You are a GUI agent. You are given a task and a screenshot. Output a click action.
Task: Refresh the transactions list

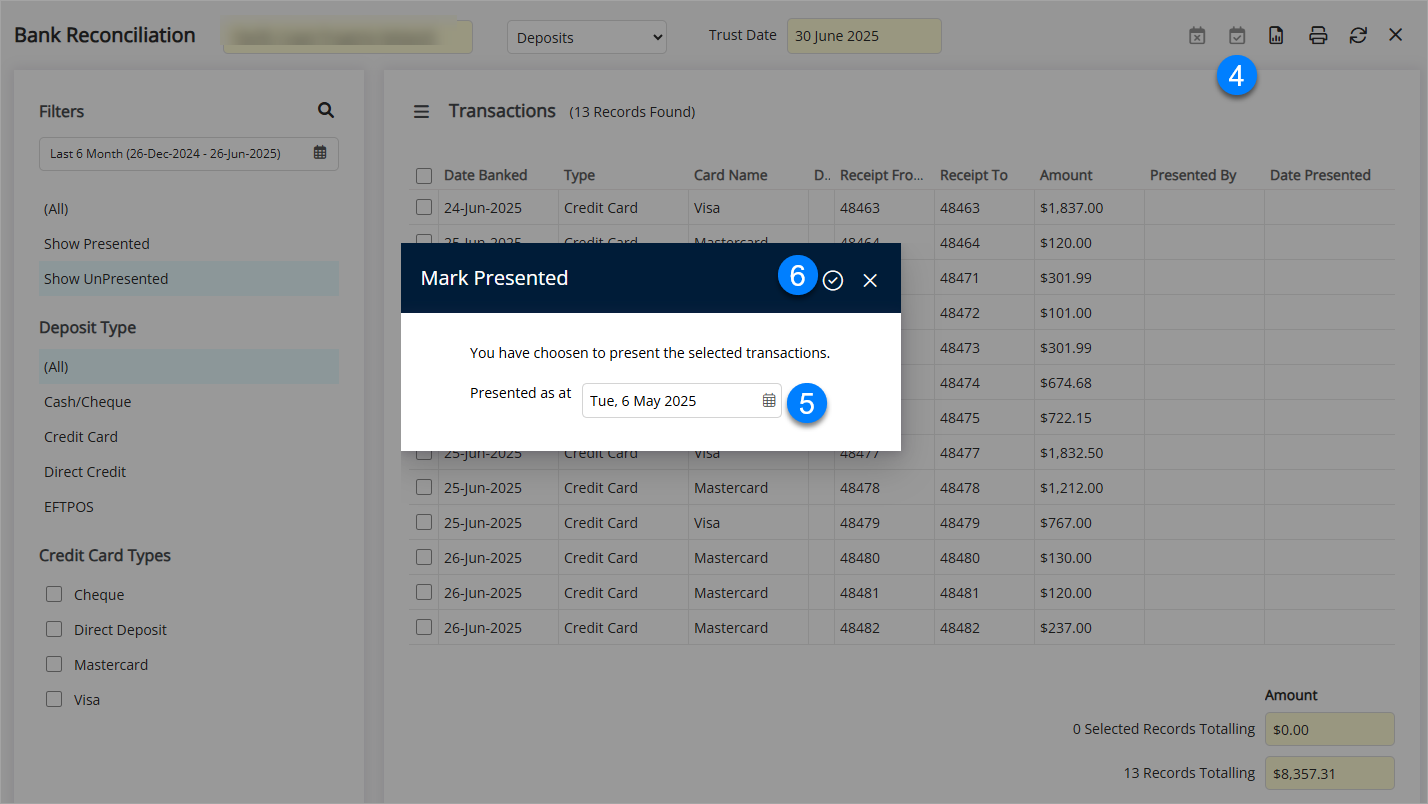[x=1357, y=36]
